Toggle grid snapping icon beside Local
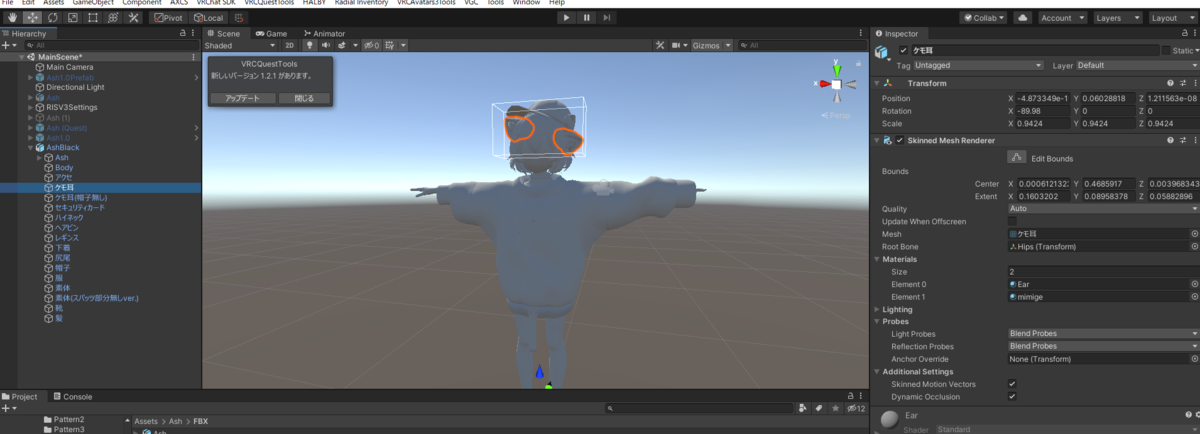 [240, 18]
